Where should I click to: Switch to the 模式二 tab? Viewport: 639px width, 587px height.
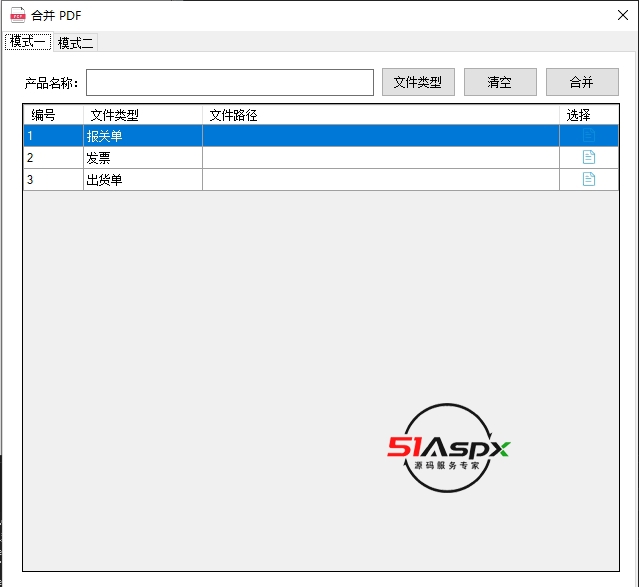[x=75, y=43]
